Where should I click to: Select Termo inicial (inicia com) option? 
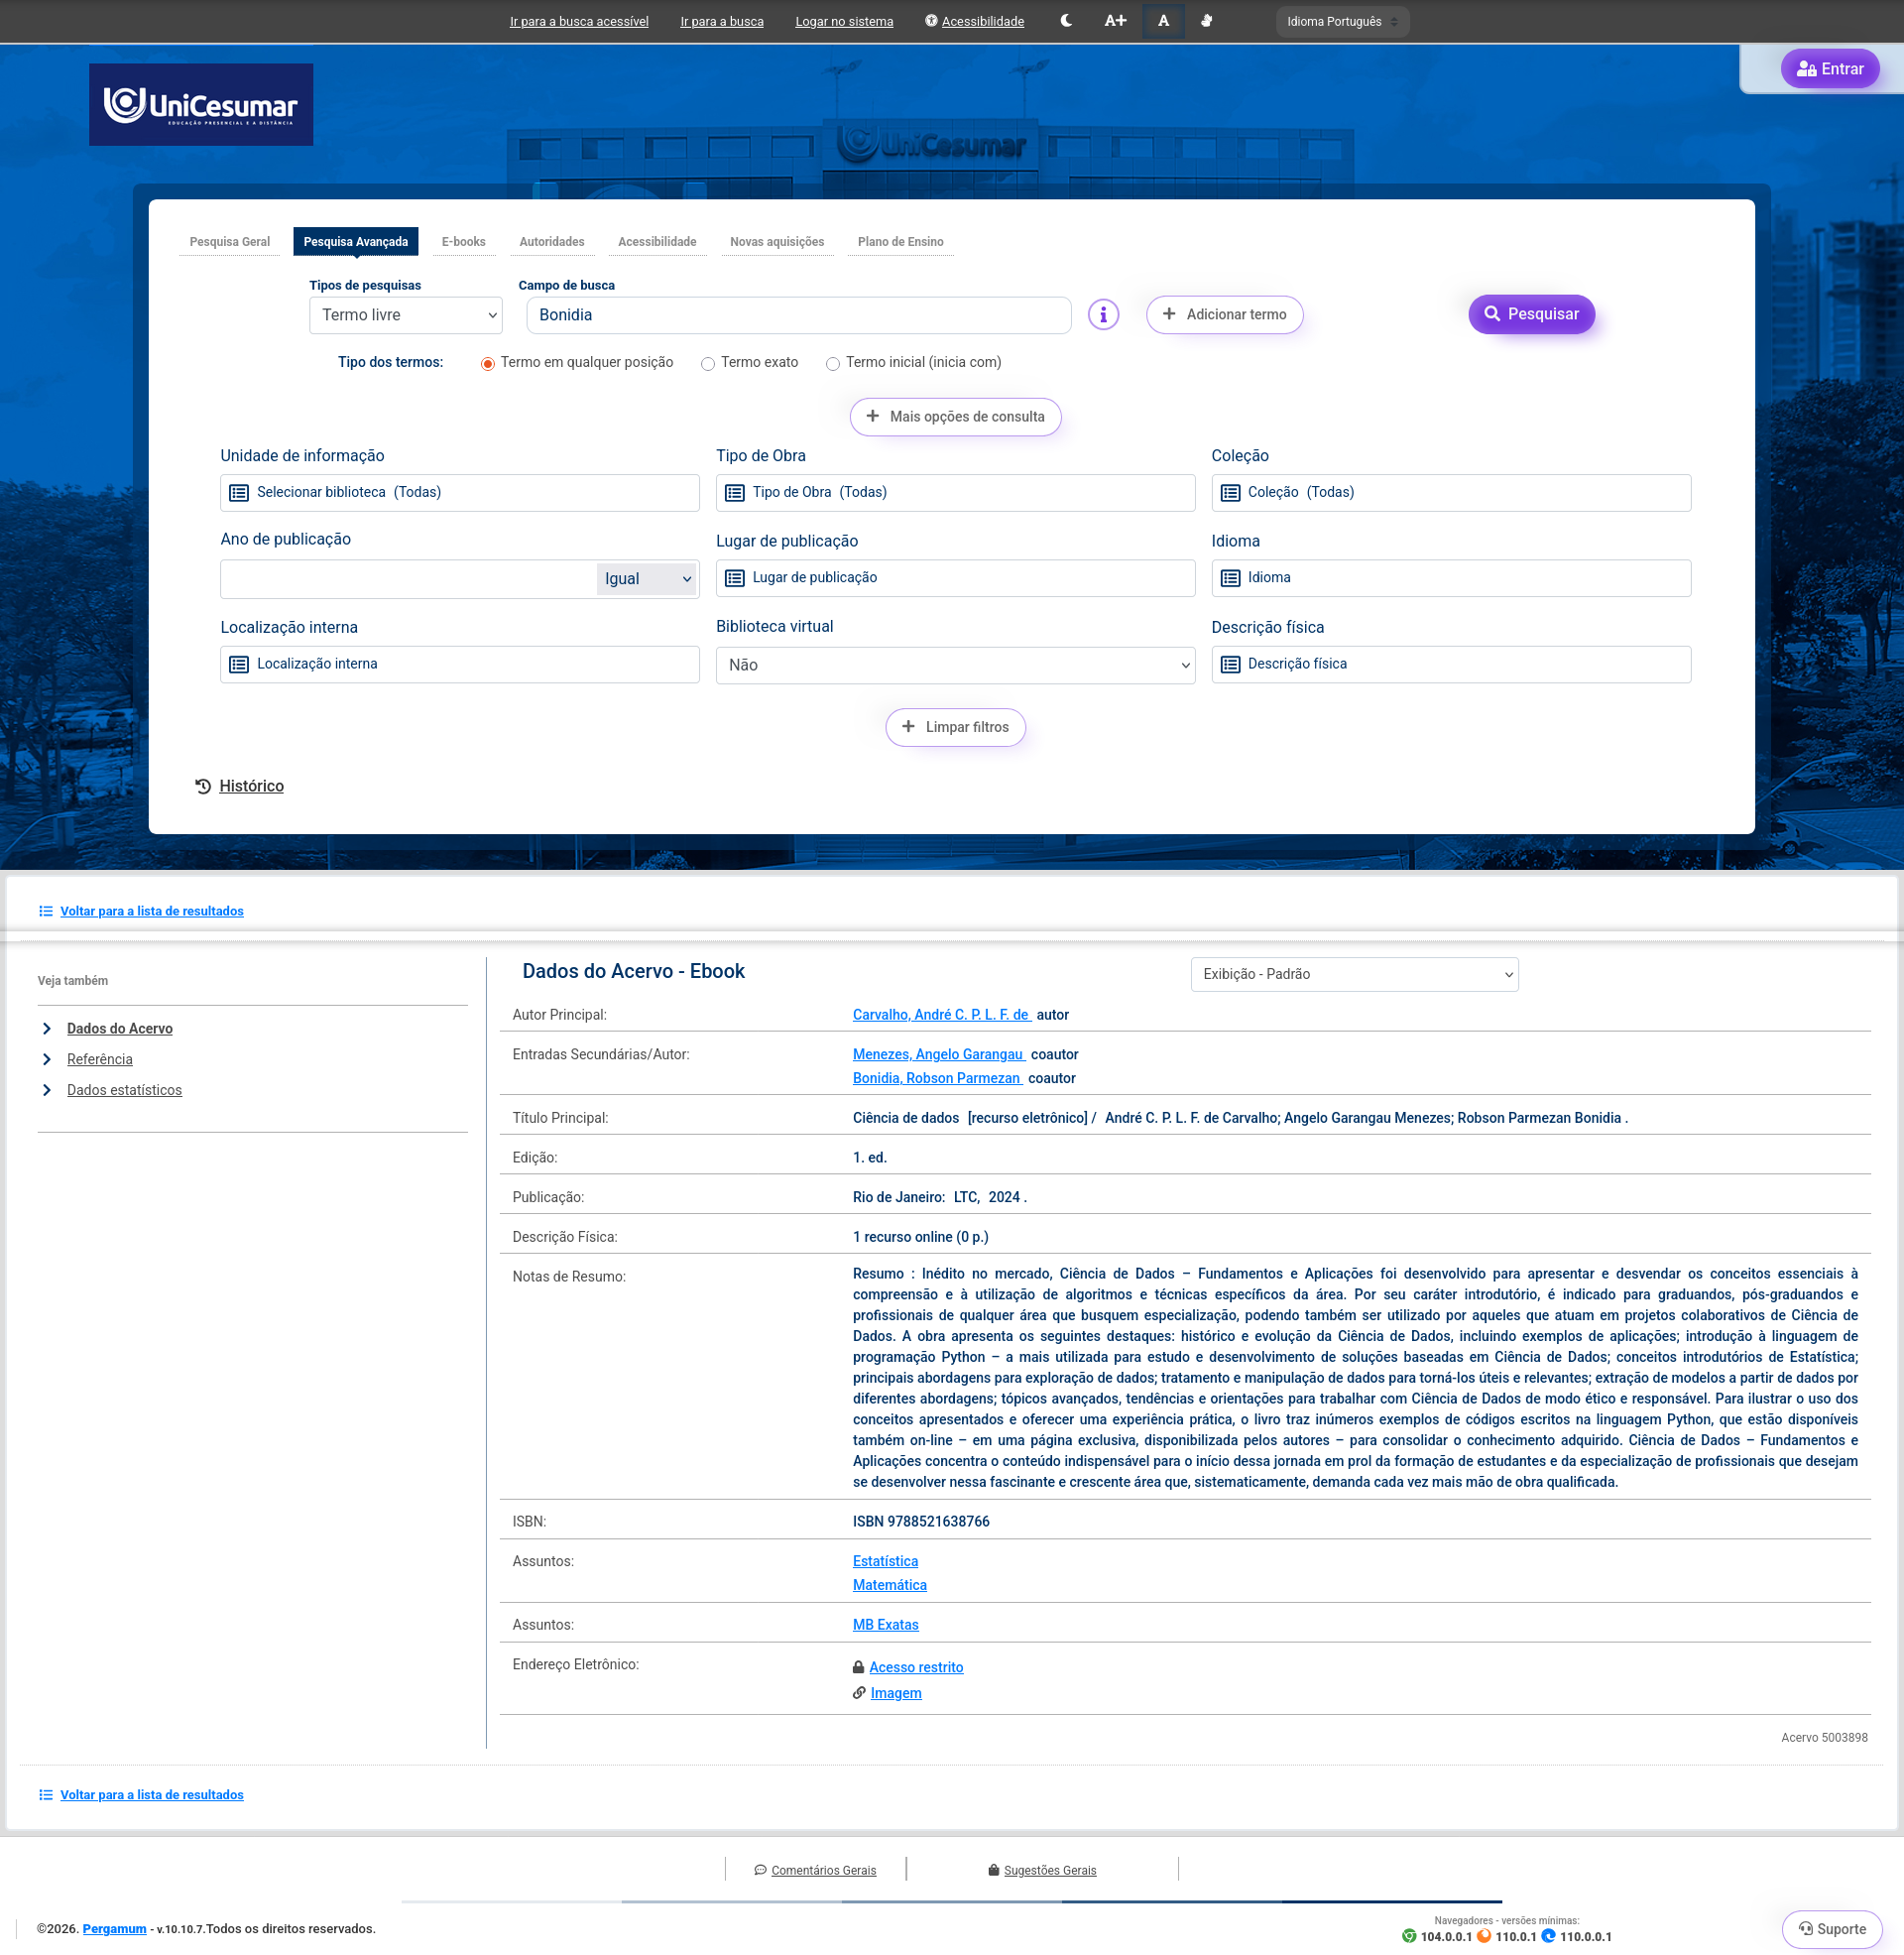click(833, 364)
